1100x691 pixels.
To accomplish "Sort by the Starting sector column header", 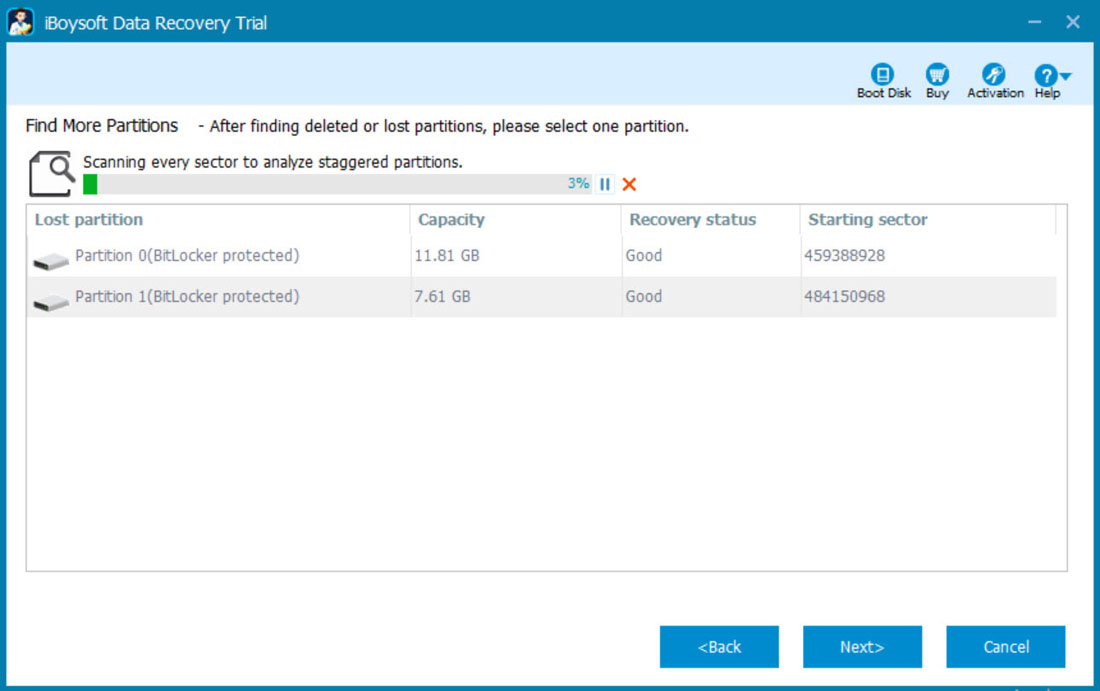I will point(867,220).
